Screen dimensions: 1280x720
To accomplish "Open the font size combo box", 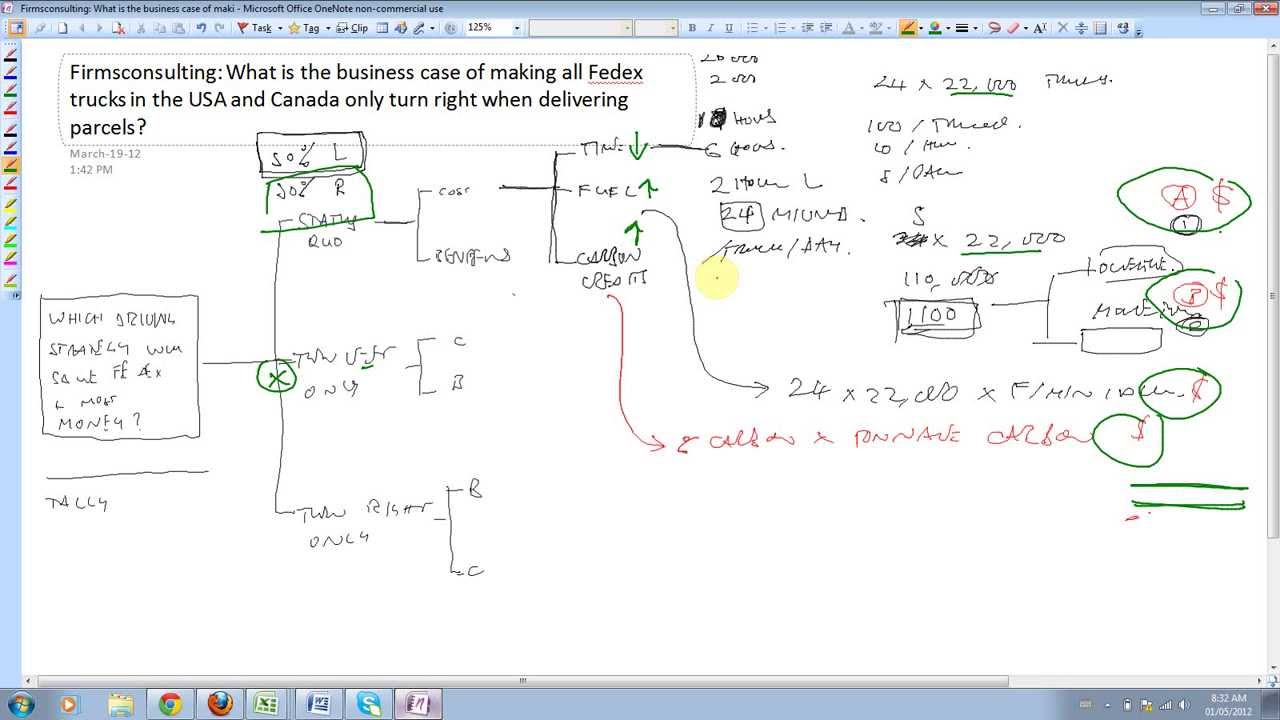I will tap(656, 28).
